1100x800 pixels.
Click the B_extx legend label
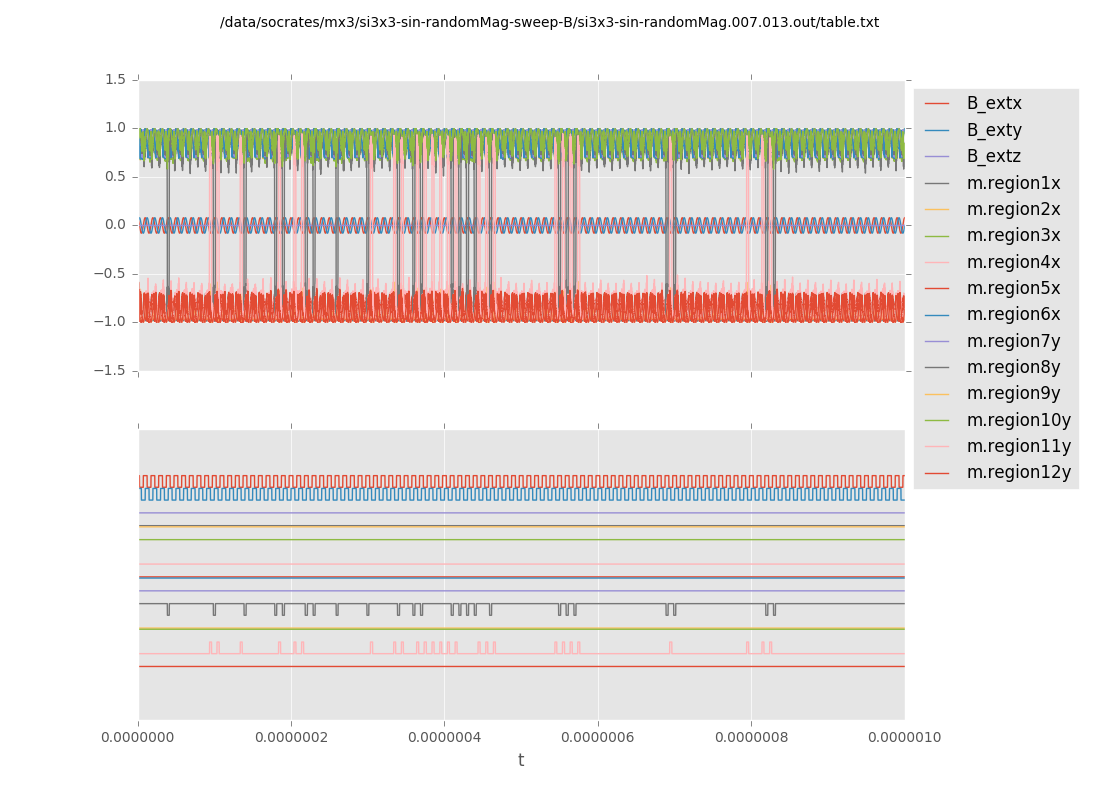pos(994,104)
